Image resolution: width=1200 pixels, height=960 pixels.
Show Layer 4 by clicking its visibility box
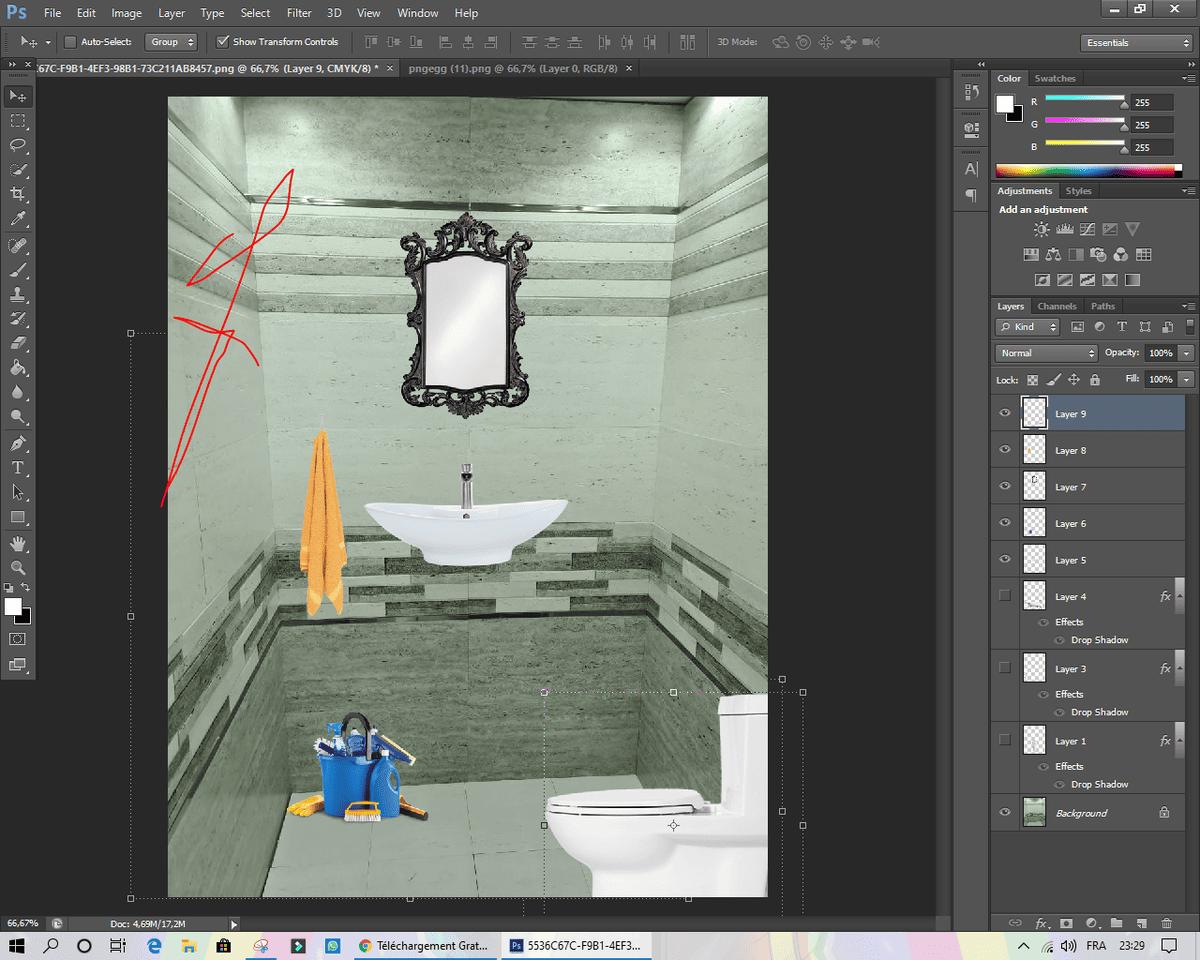click(1005, 596)
